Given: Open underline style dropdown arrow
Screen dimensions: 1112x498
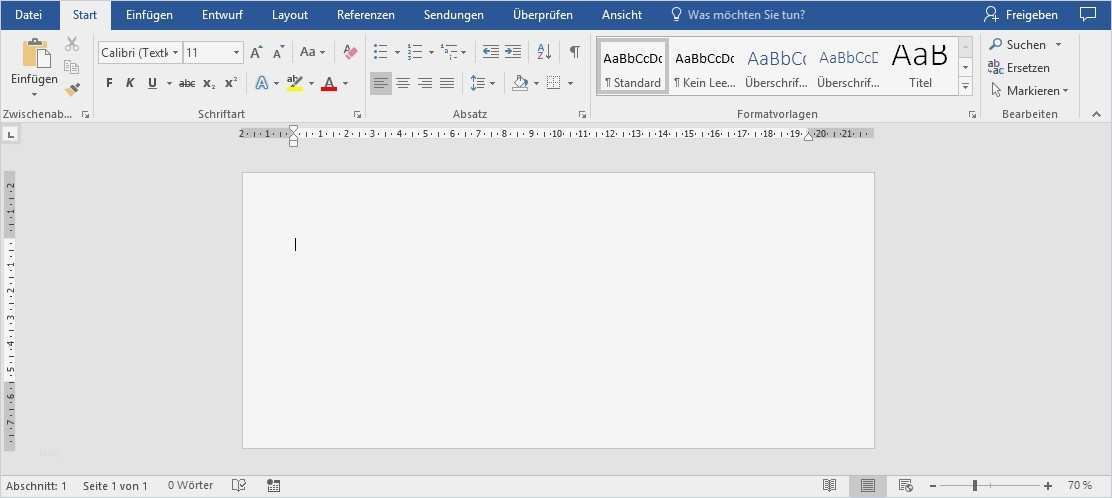Looking at the screenshot, I should click(169, 84).
